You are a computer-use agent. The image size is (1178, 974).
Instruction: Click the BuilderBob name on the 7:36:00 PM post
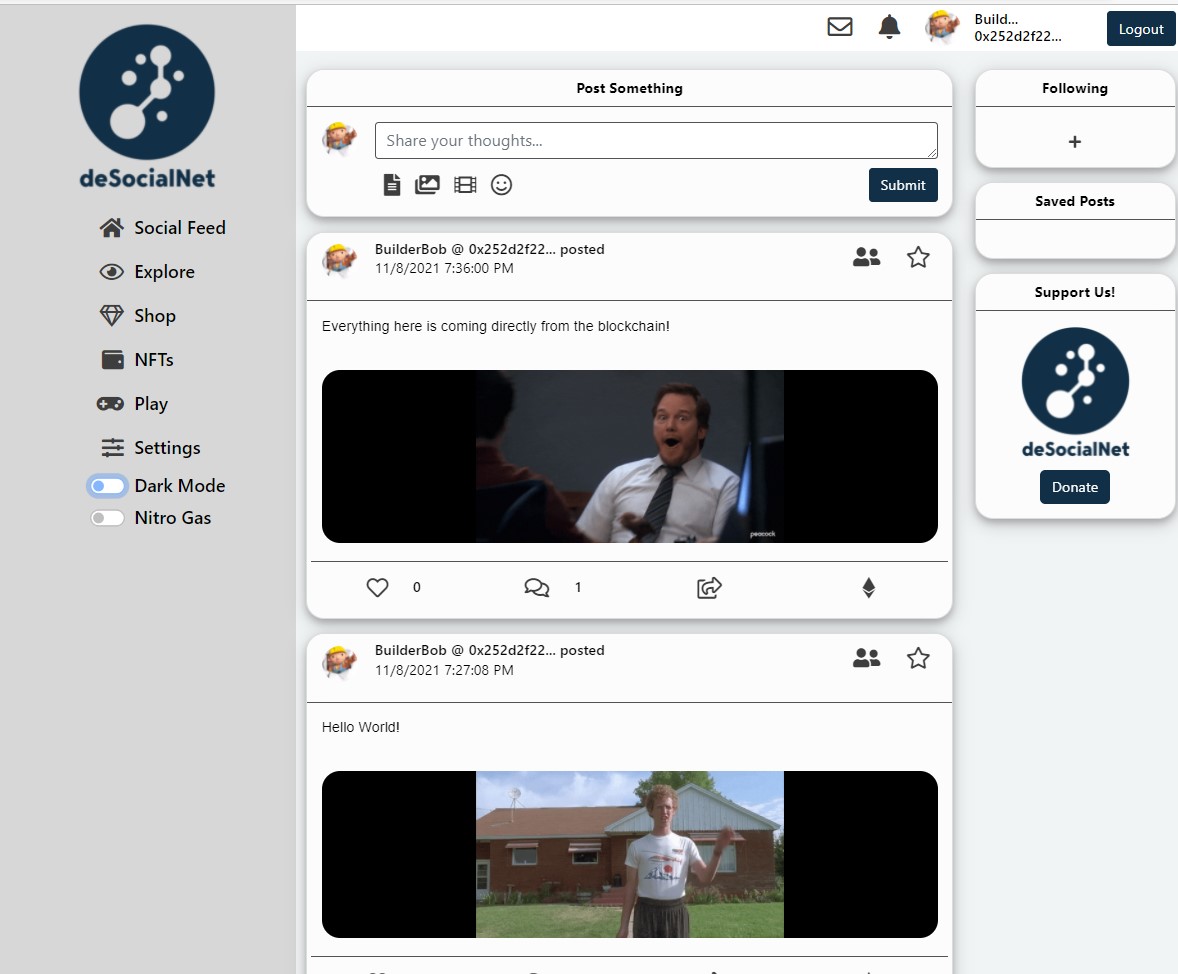[x=410, y=250]
